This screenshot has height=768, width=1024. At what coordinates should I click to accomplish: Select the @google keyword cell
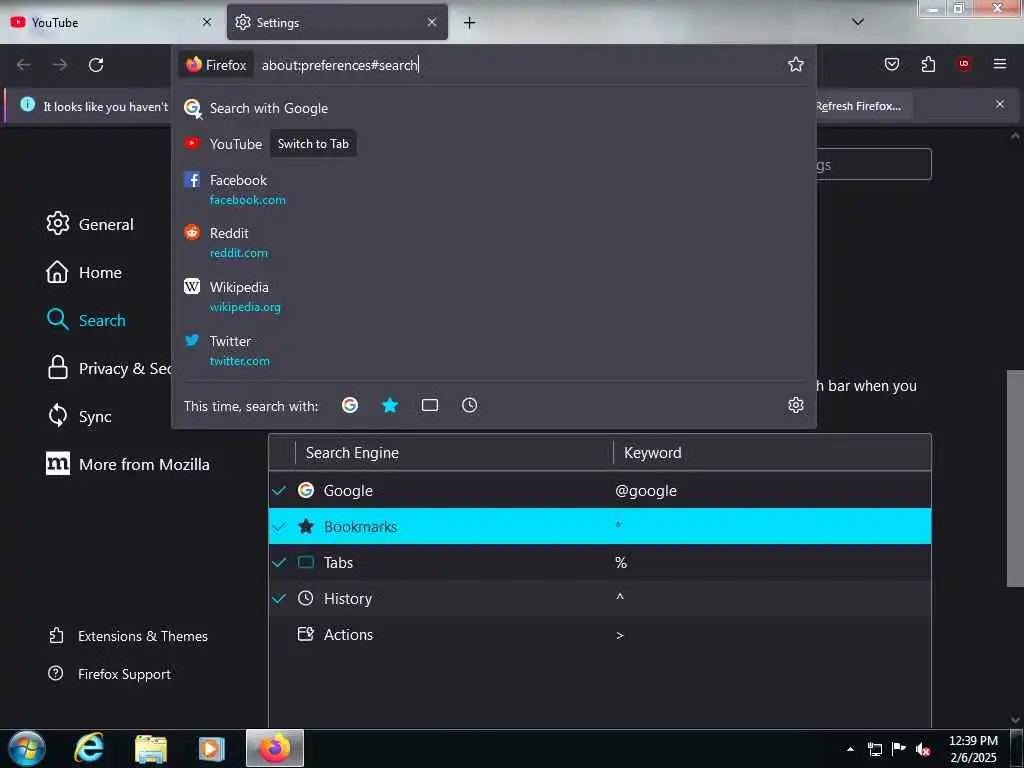[x=646, y=490]
